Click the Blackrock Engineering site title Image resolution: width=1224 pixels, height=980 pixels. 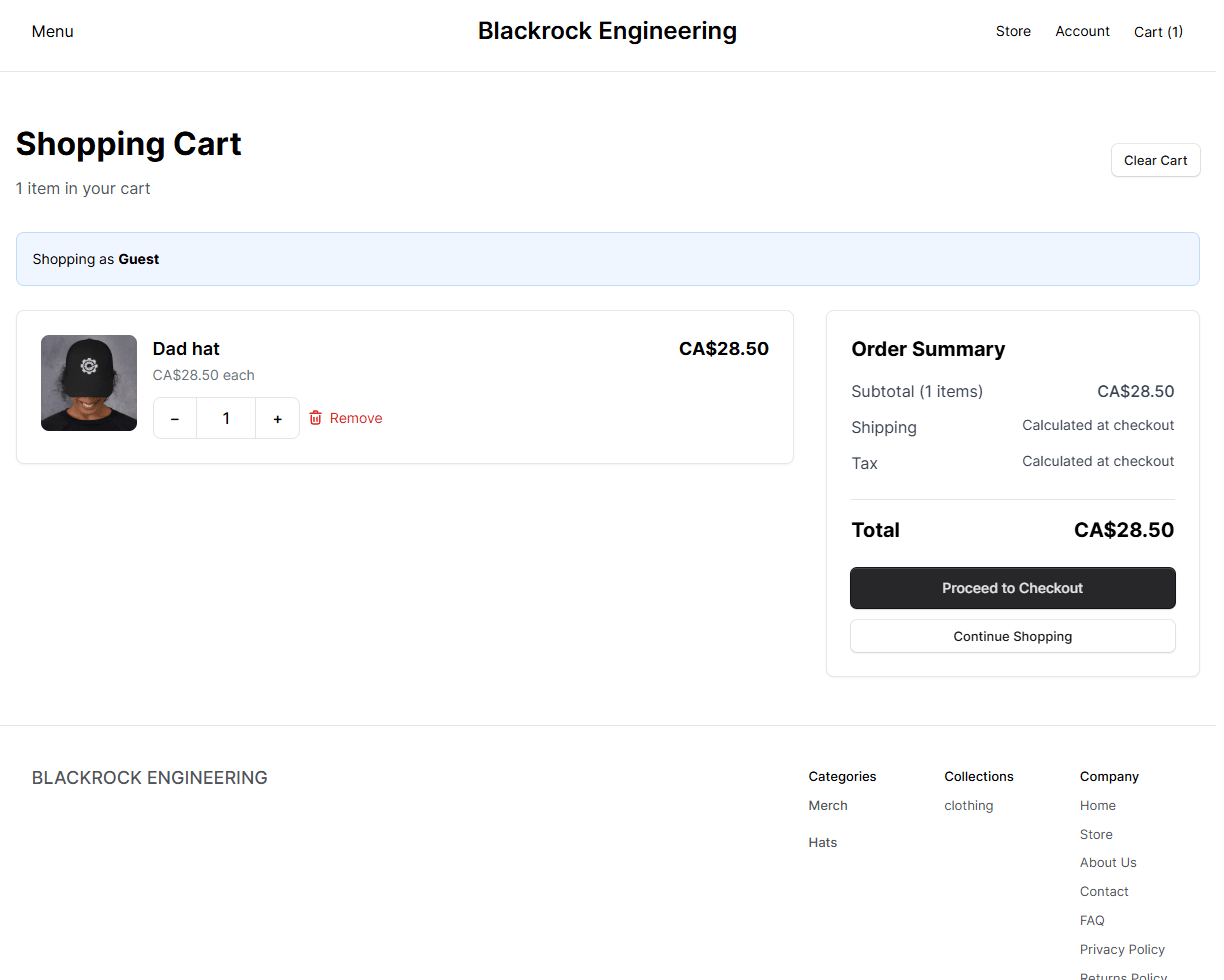coord(607,31)
